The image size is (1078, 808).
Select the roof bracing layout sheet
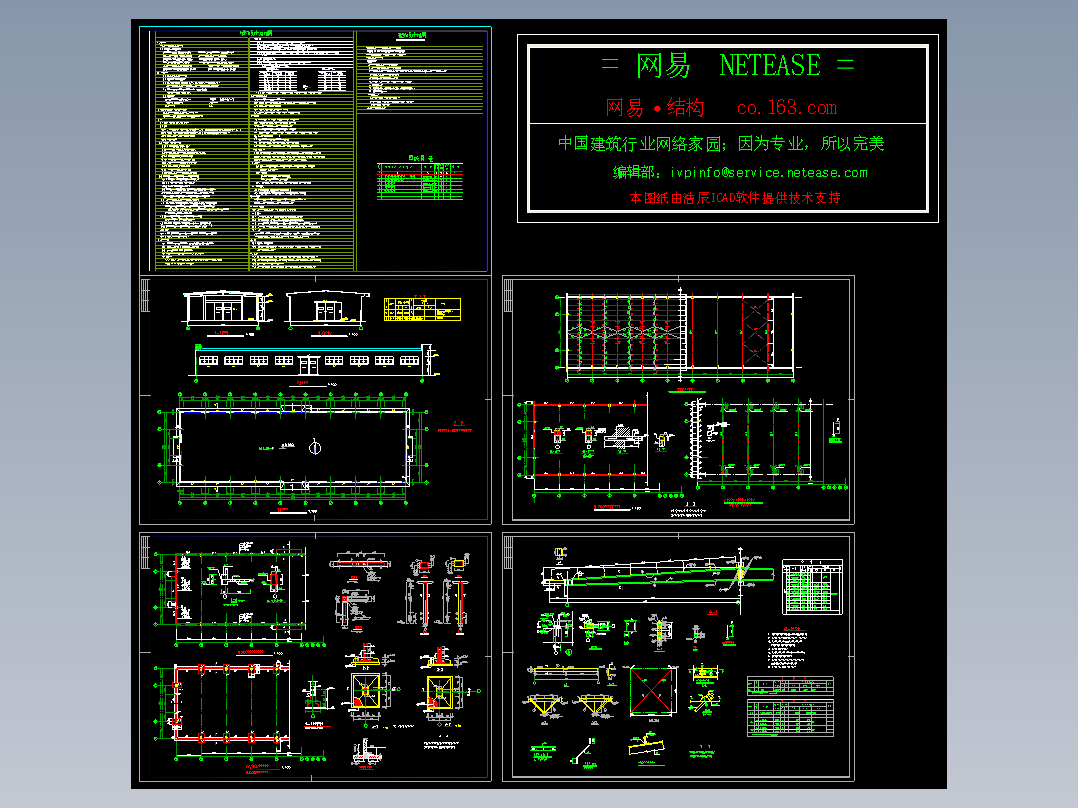(x=679, y=400)
